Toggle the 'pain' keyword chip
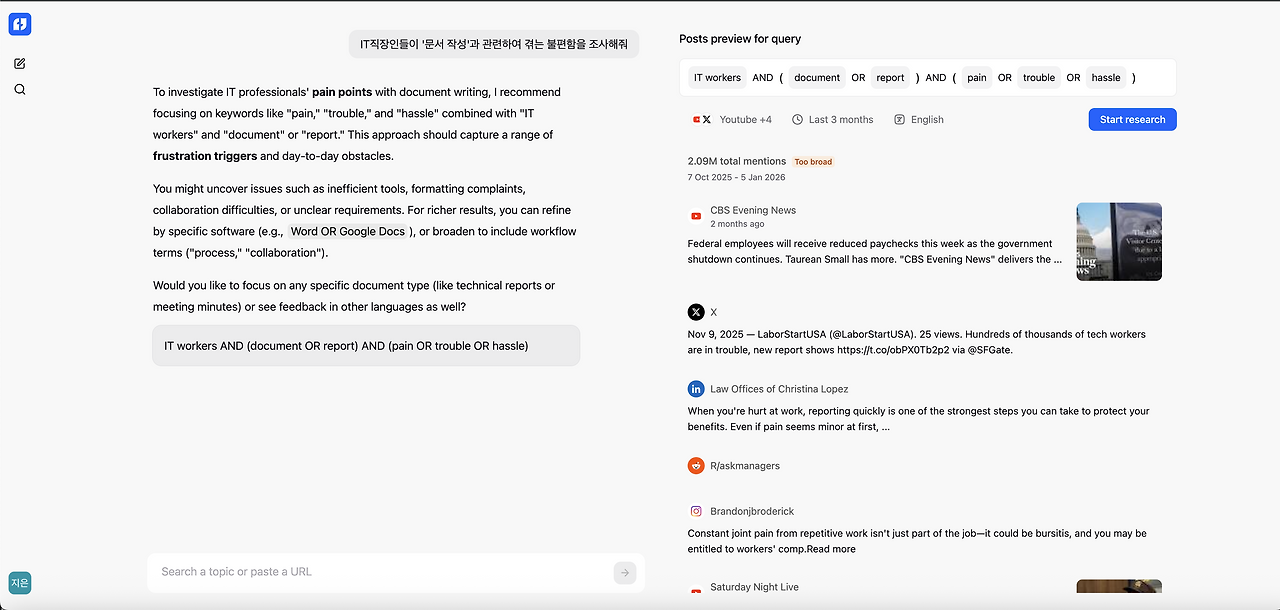This screenshot has height=610, width=1280. (x=976, y=77)
